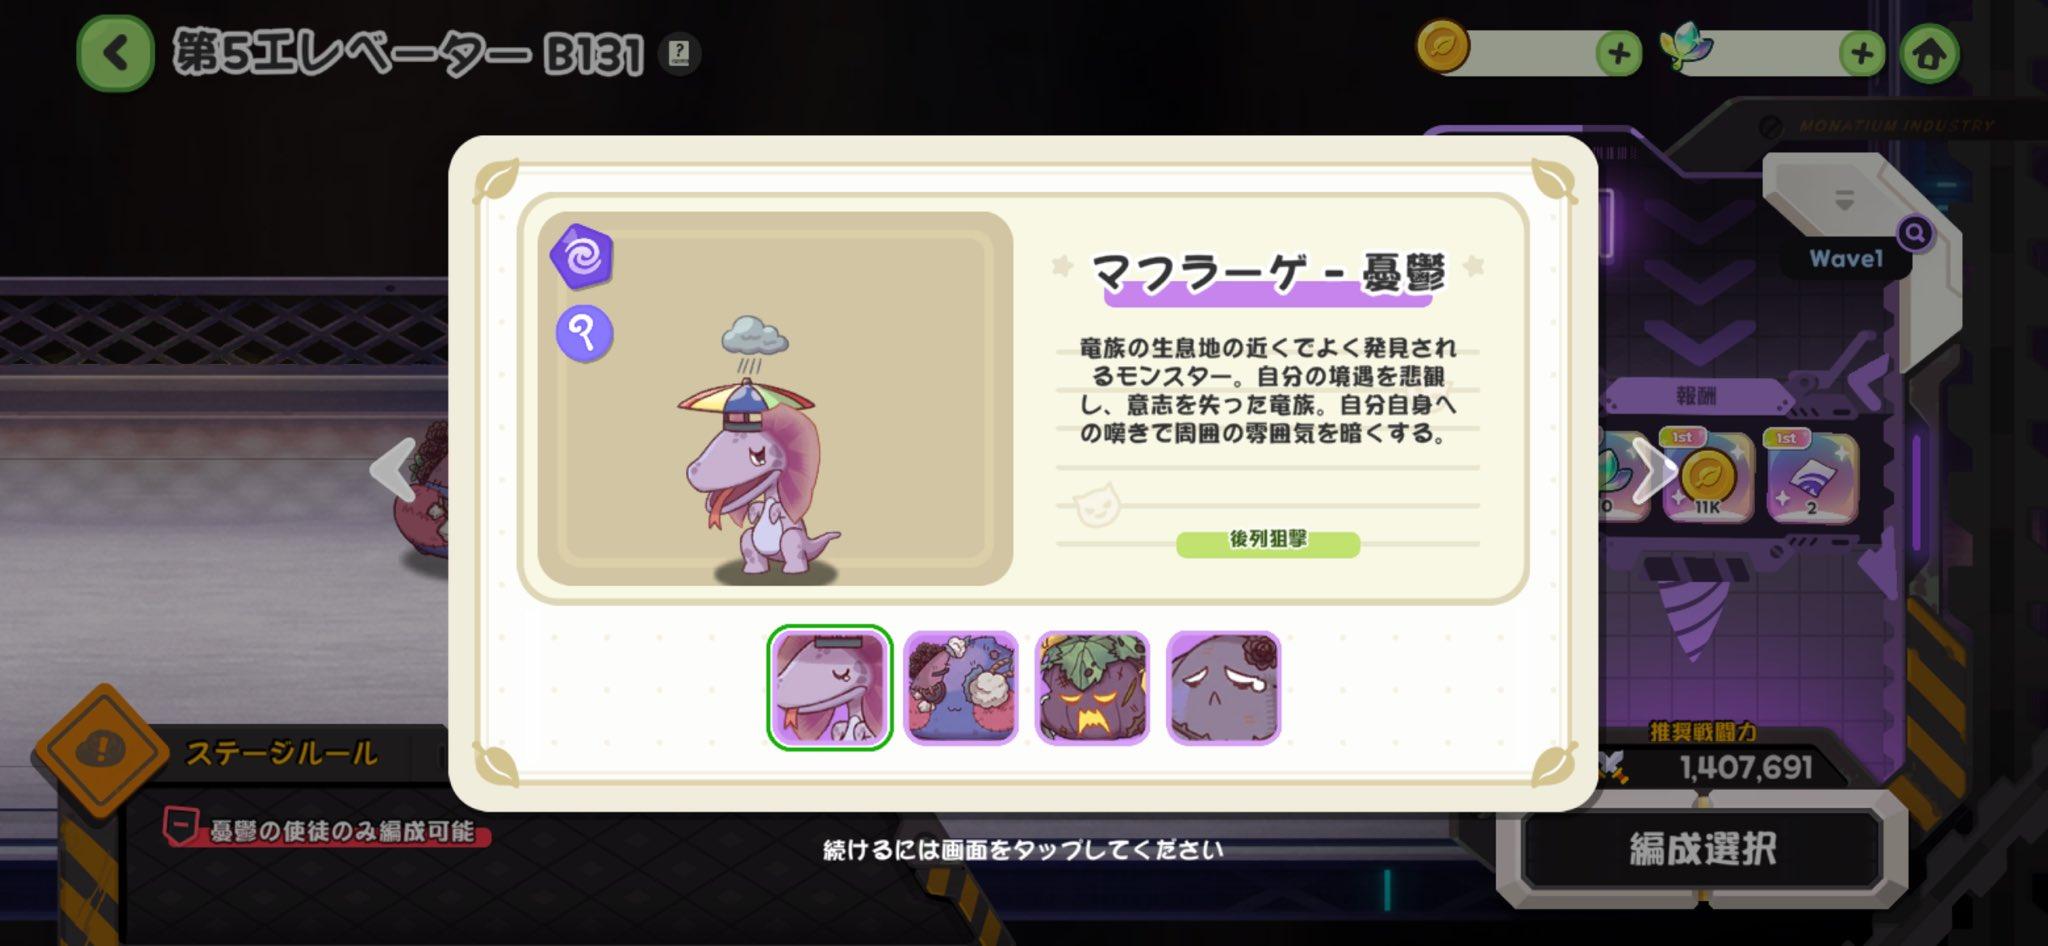Open the help icon beside B131

pyautogui.click(x=679, y=53)
